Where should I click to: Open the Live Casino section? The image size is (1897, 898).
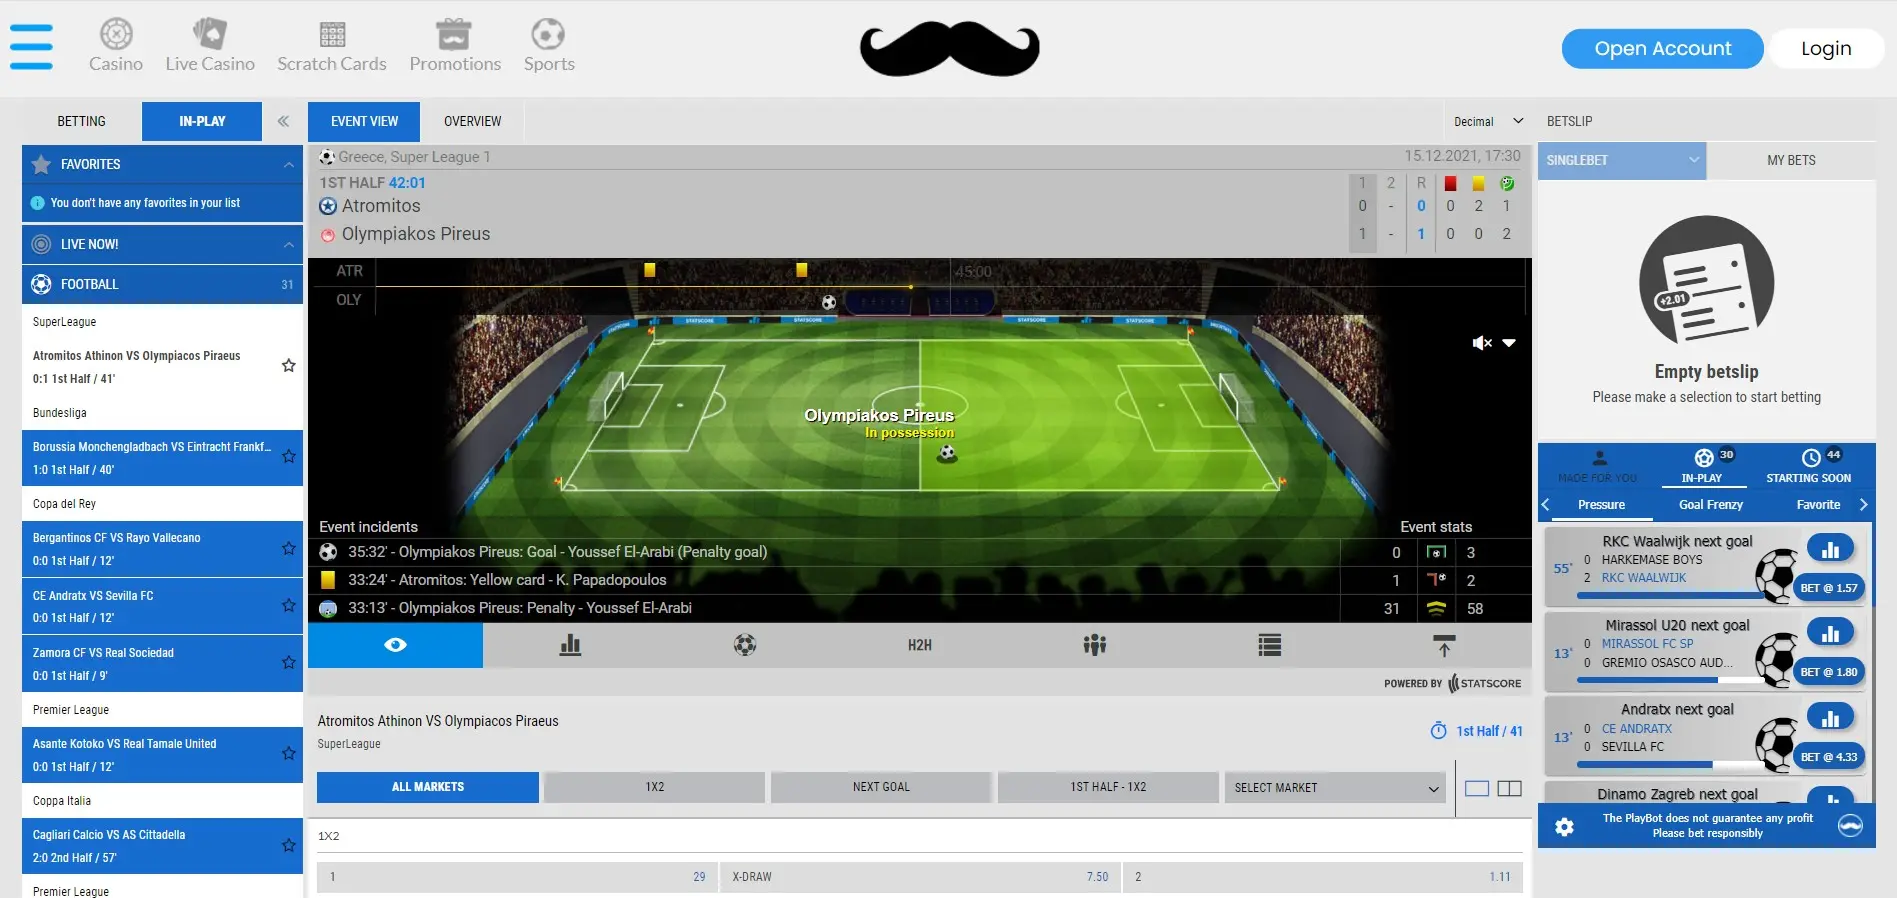pyautogui.click(x=210, y=46)
